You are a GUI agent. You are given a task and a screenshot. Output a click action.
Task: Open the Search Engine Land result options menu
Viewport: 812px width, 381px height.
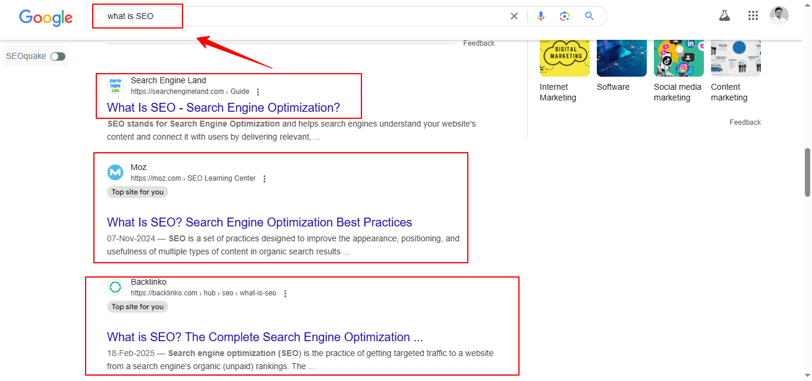[258, 92]
